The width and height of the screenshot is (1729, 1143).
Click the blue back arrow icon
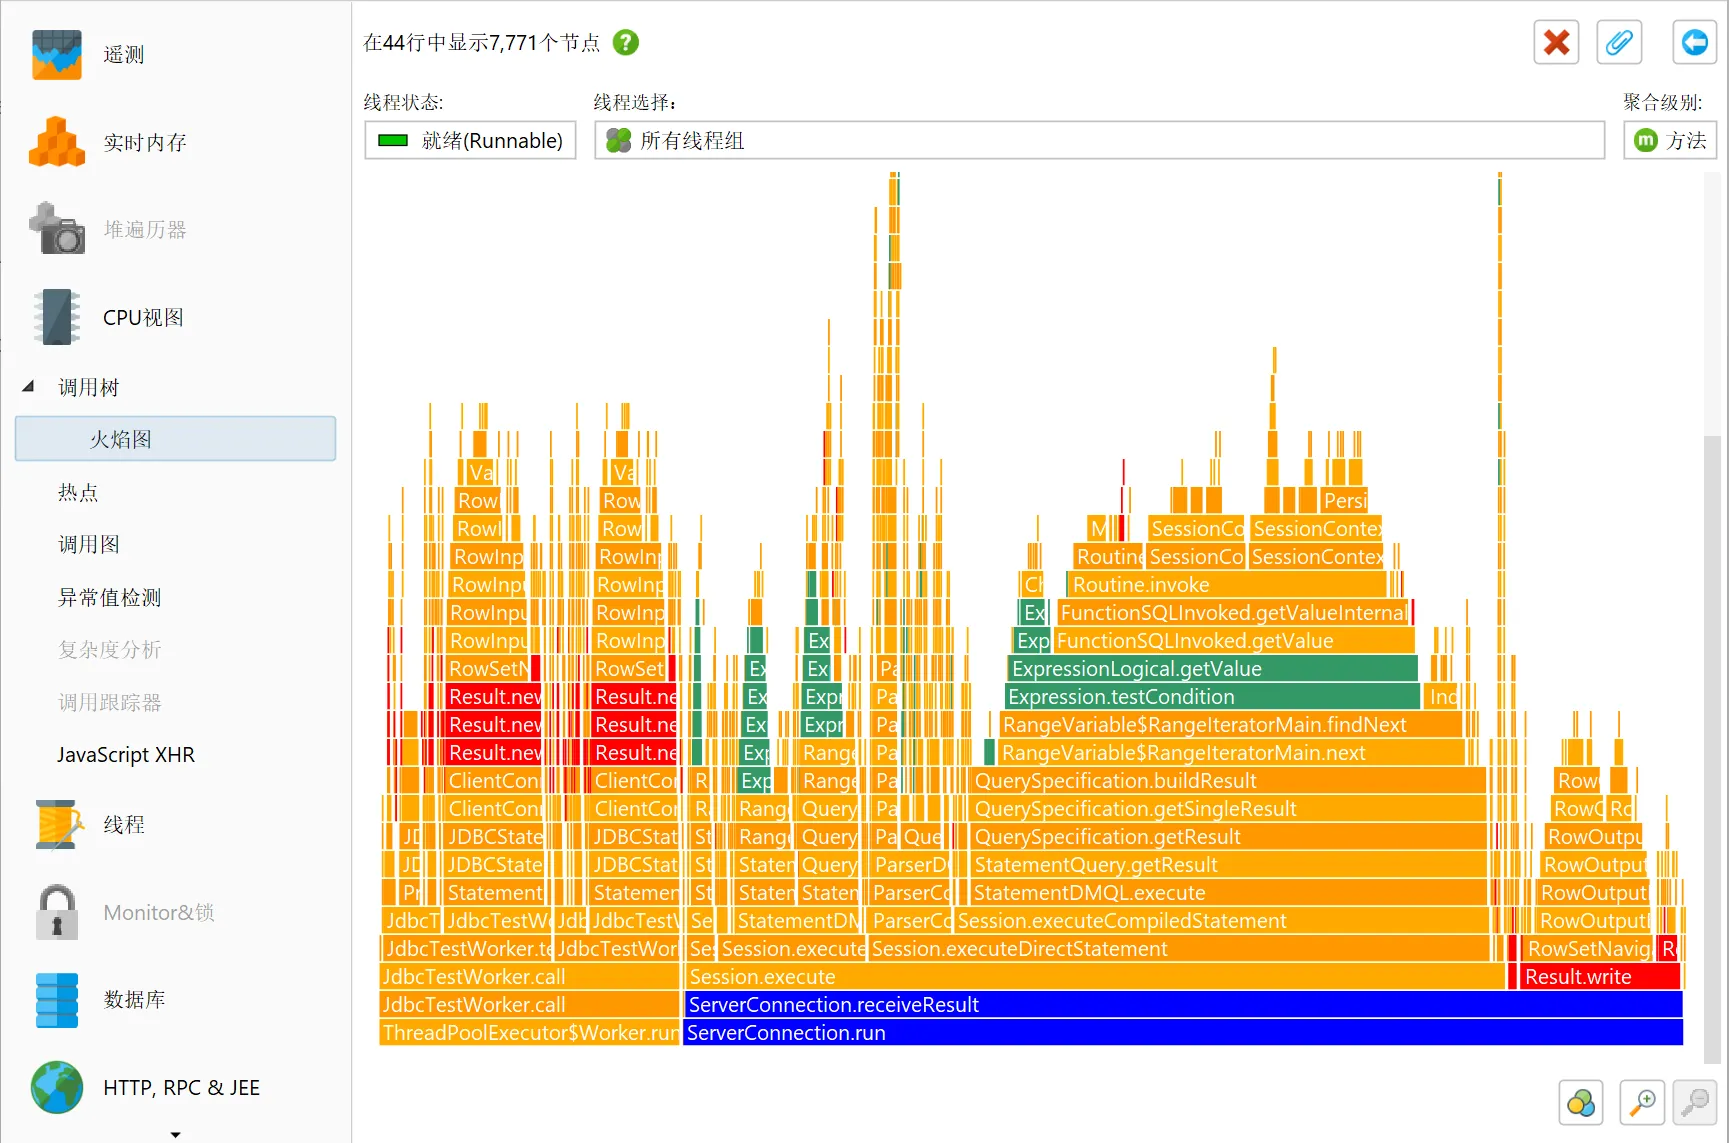(1694, 42)
